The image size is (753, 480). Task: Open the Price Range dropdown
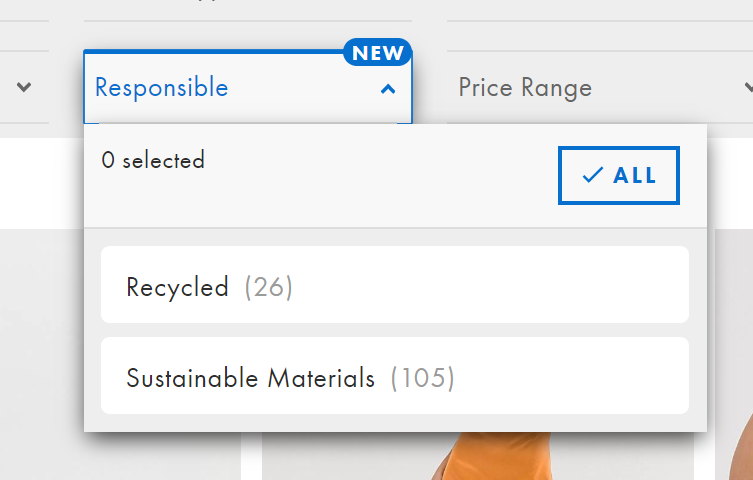point(600,87)
